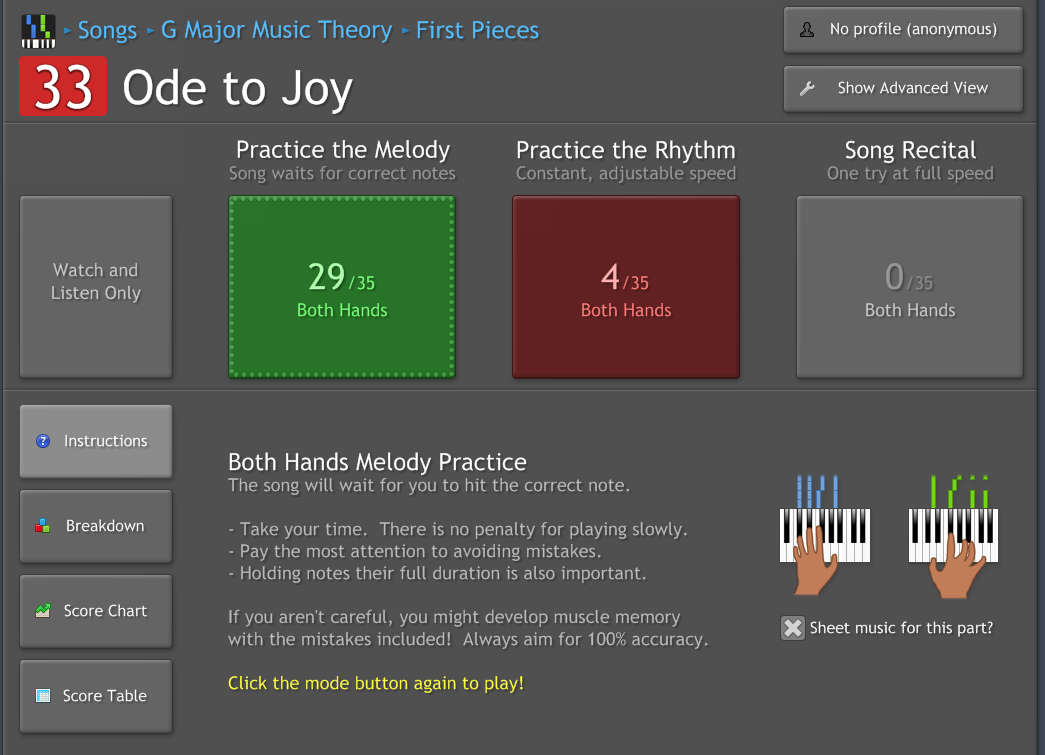Click the colored blocks Breakdown icon
The width and height of the screenshot is (1045, 755).
[43, 526]
